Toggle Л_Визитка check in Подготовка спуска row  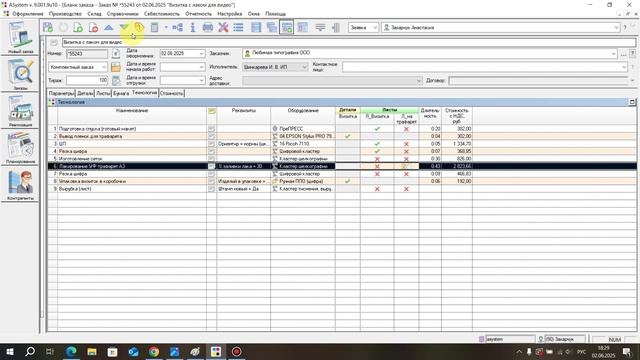[x=377, y=129]
